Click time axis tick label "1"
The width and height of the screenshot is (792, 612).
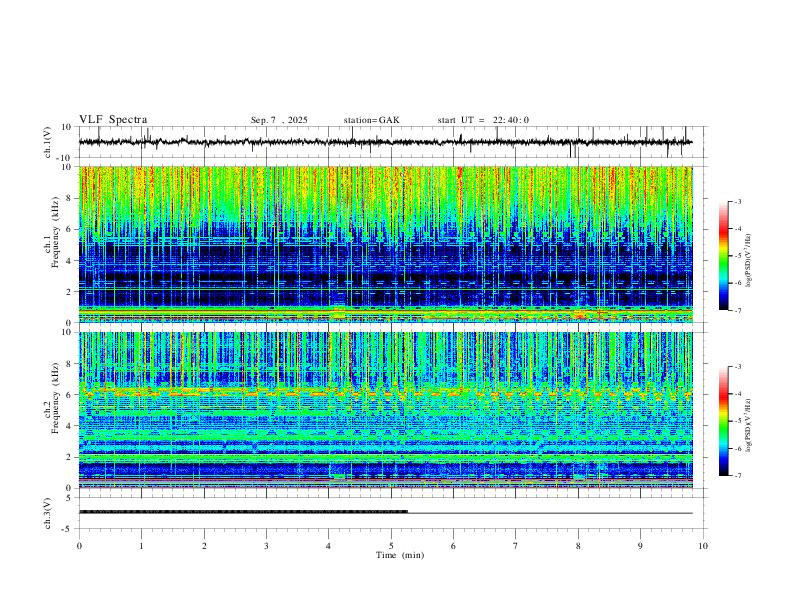click(141, 546)
